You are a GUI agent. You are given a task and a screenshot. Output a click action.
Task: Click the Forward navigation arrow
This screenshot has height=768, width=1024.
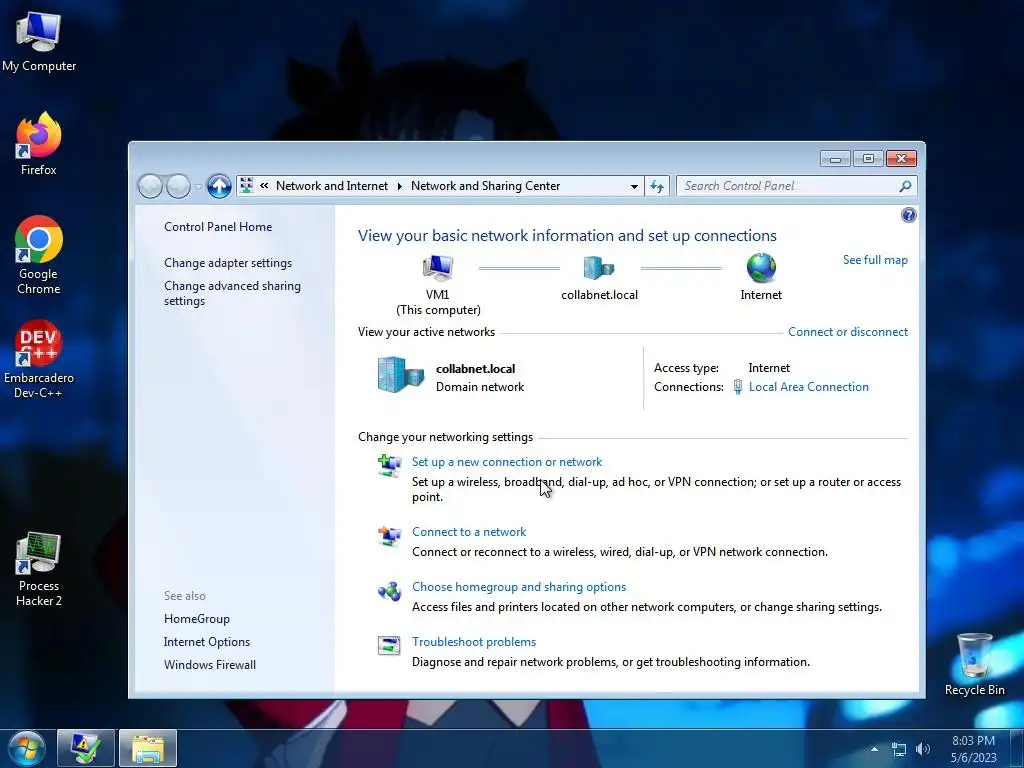178,186
